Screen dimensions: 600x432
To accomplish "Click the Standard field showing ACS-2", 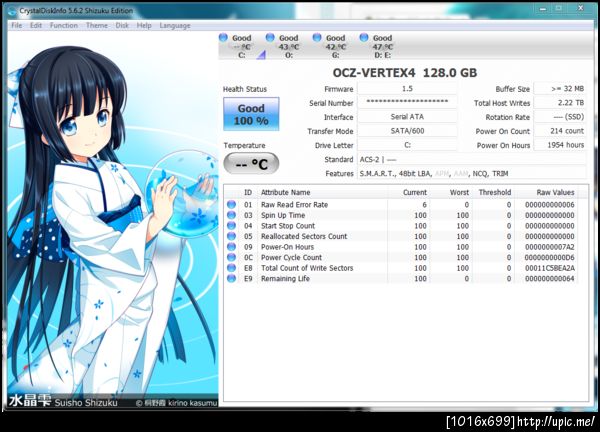I will (x=471, y=159).
